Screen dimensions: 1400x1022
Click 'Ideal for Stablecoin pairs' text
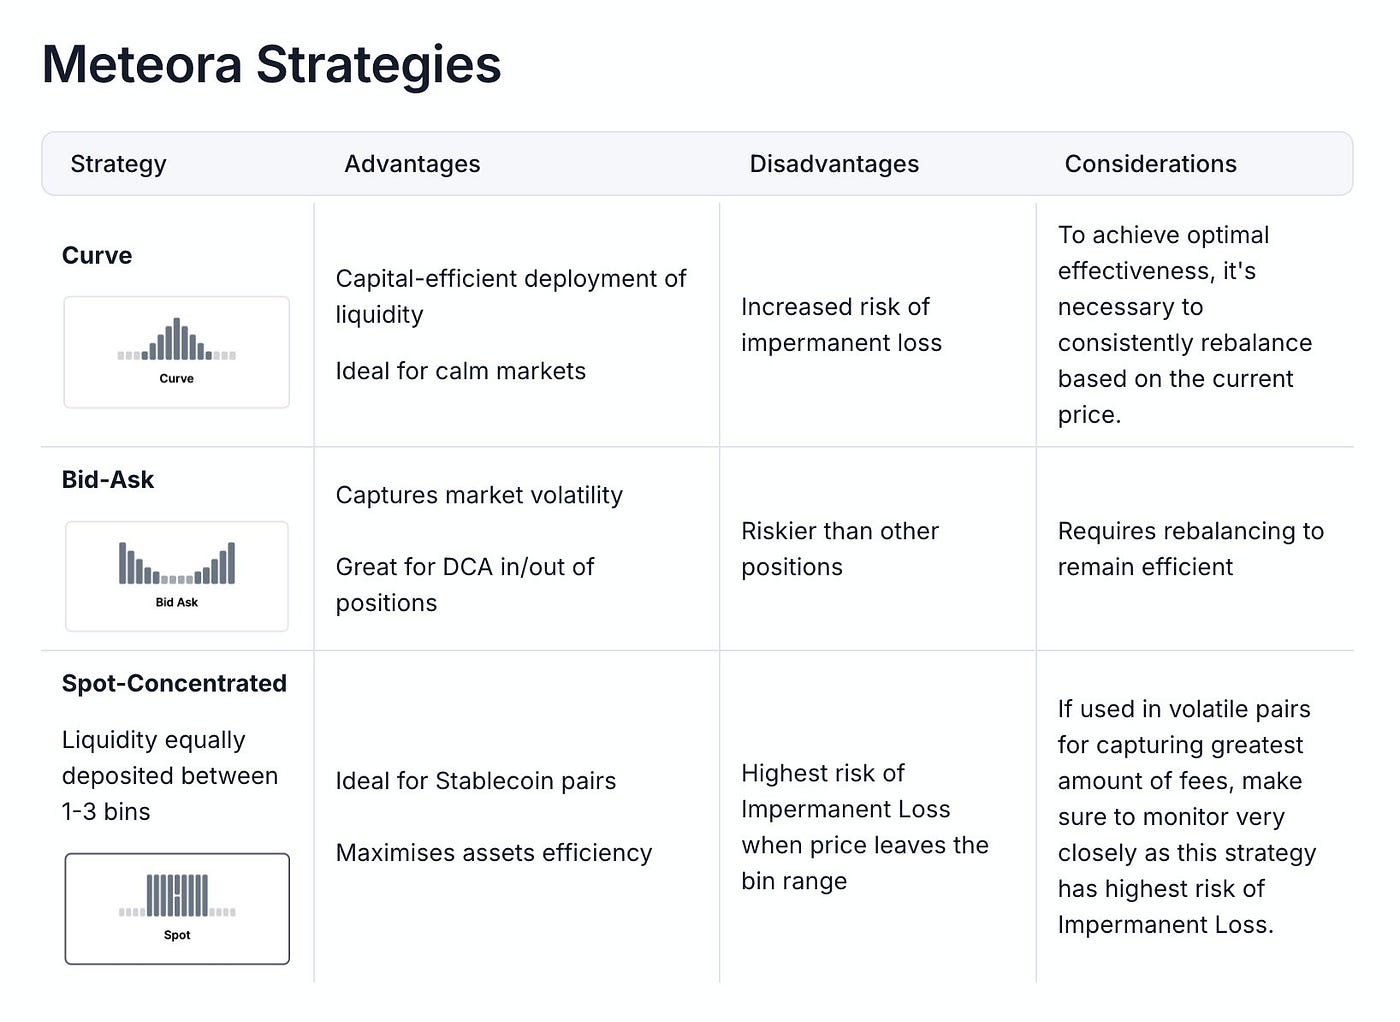point(476,781)
